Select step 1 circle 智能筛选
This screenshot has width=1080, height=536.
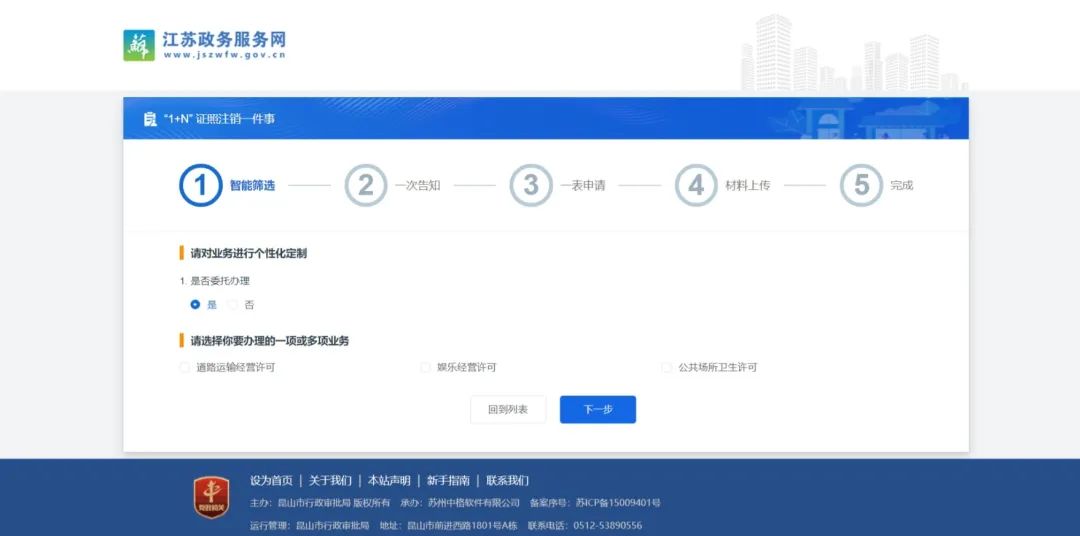(x=200, y=185)
